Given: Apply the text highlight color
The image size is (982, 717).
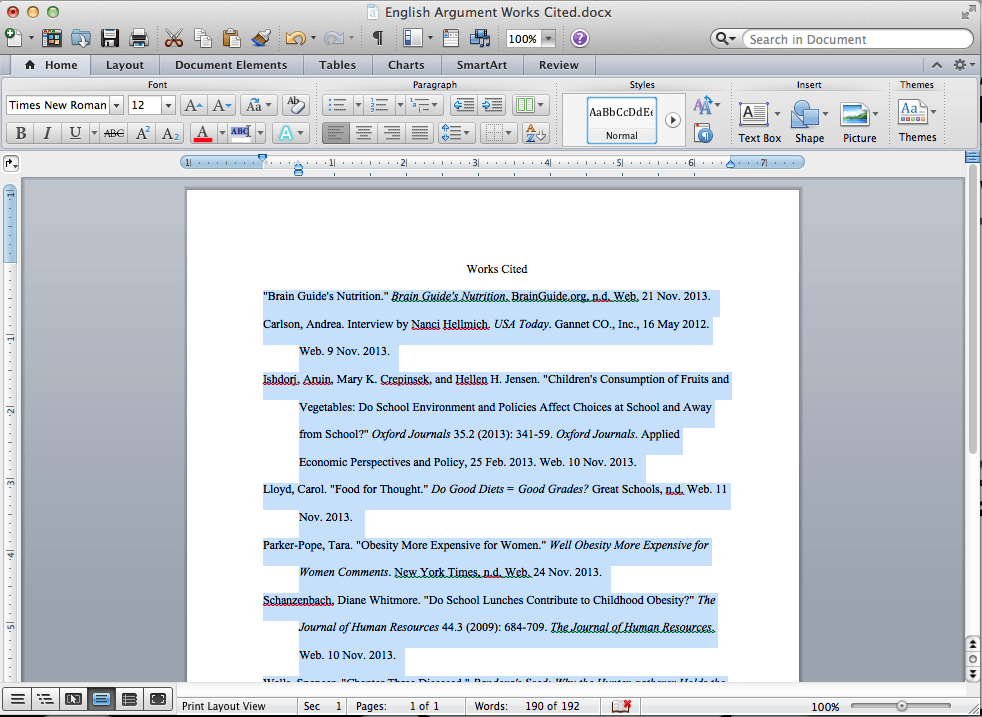Looking at the screenshot, I should pyautogui.click(x=241, y=133).
